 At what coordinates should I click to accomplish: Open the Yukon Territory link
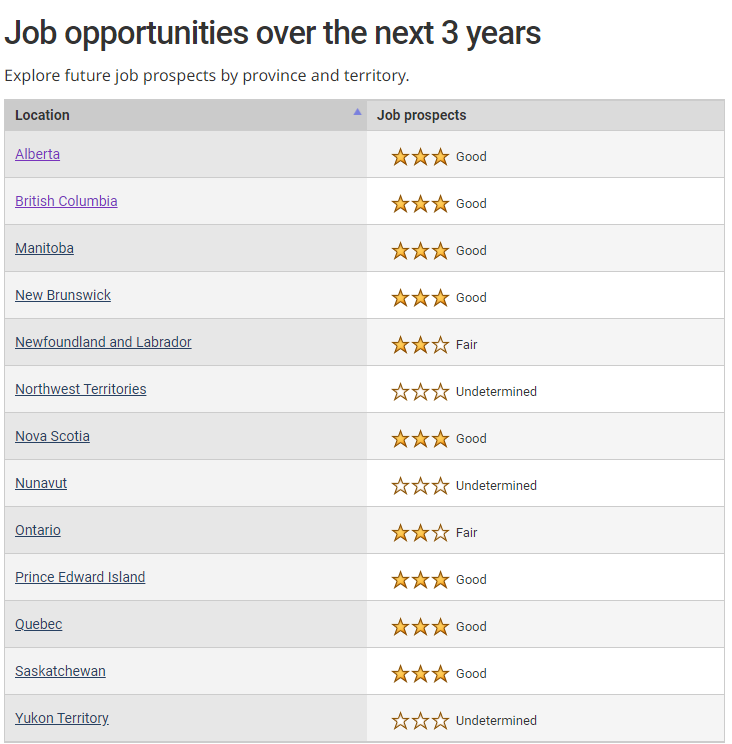click(x=62, y=718)
